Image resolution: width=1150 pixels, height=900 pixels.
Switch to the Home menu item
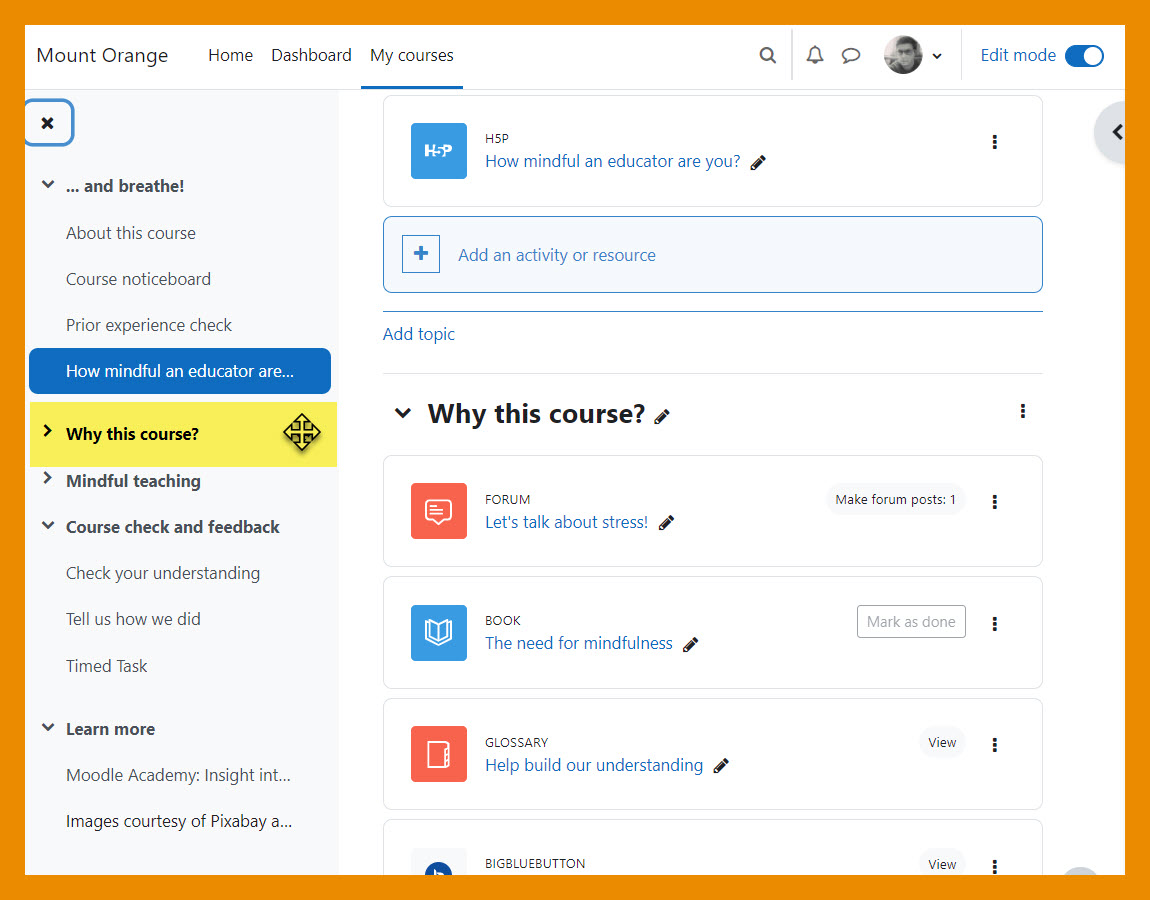tap(230, 56)
